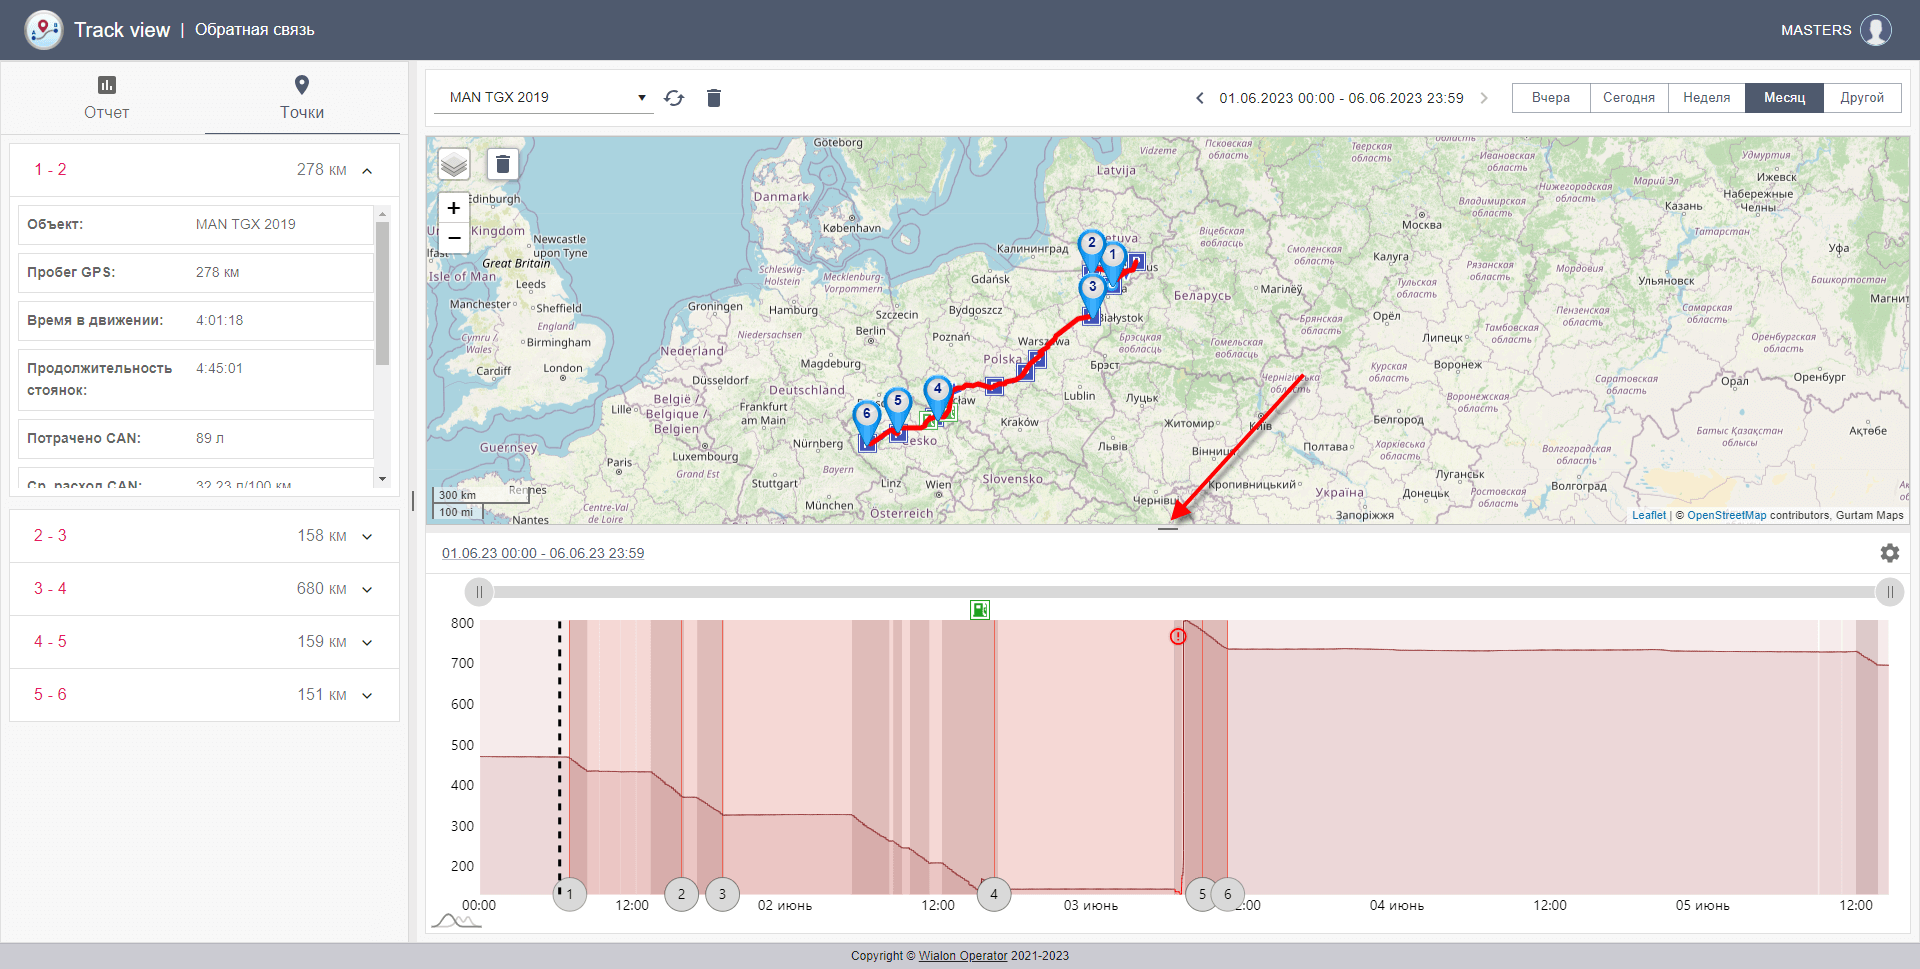Click the green fuel filling marker on chart
1920x969 pixels.
(979, 610)
